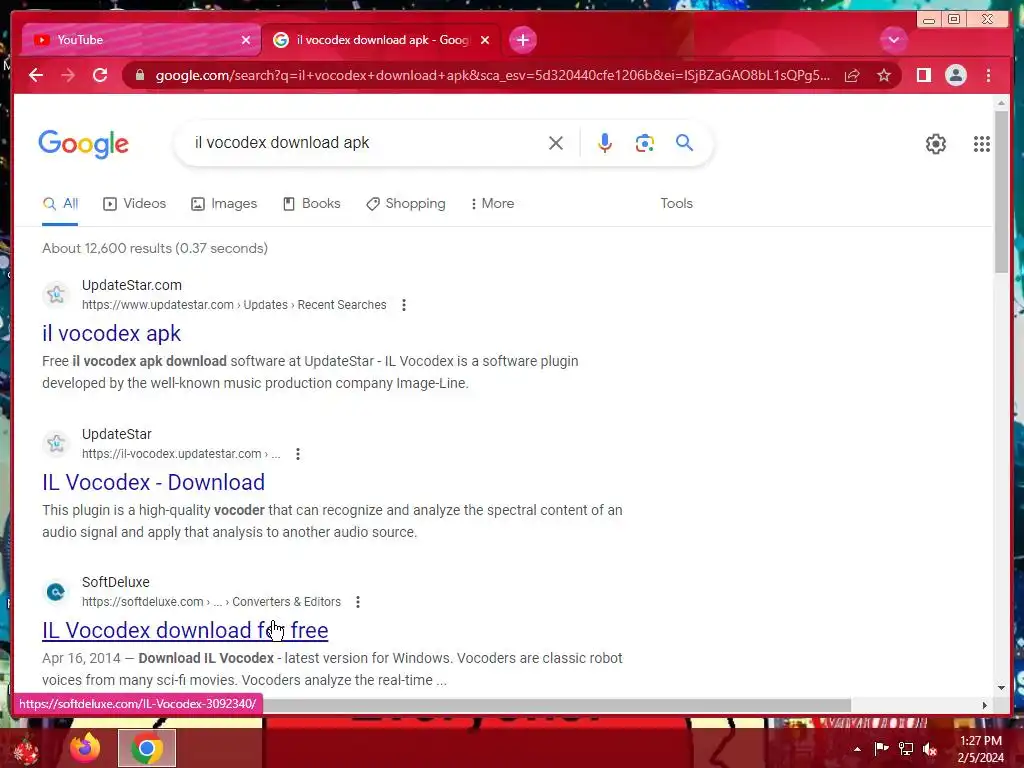
Task: Switch to Shopping results
Action: (406, 204)
